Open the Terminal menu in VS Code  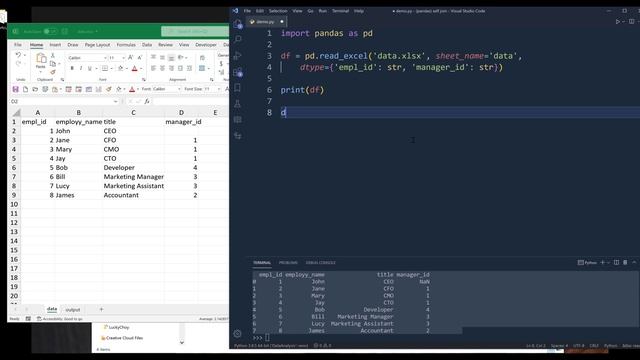(x=340, y=11)
